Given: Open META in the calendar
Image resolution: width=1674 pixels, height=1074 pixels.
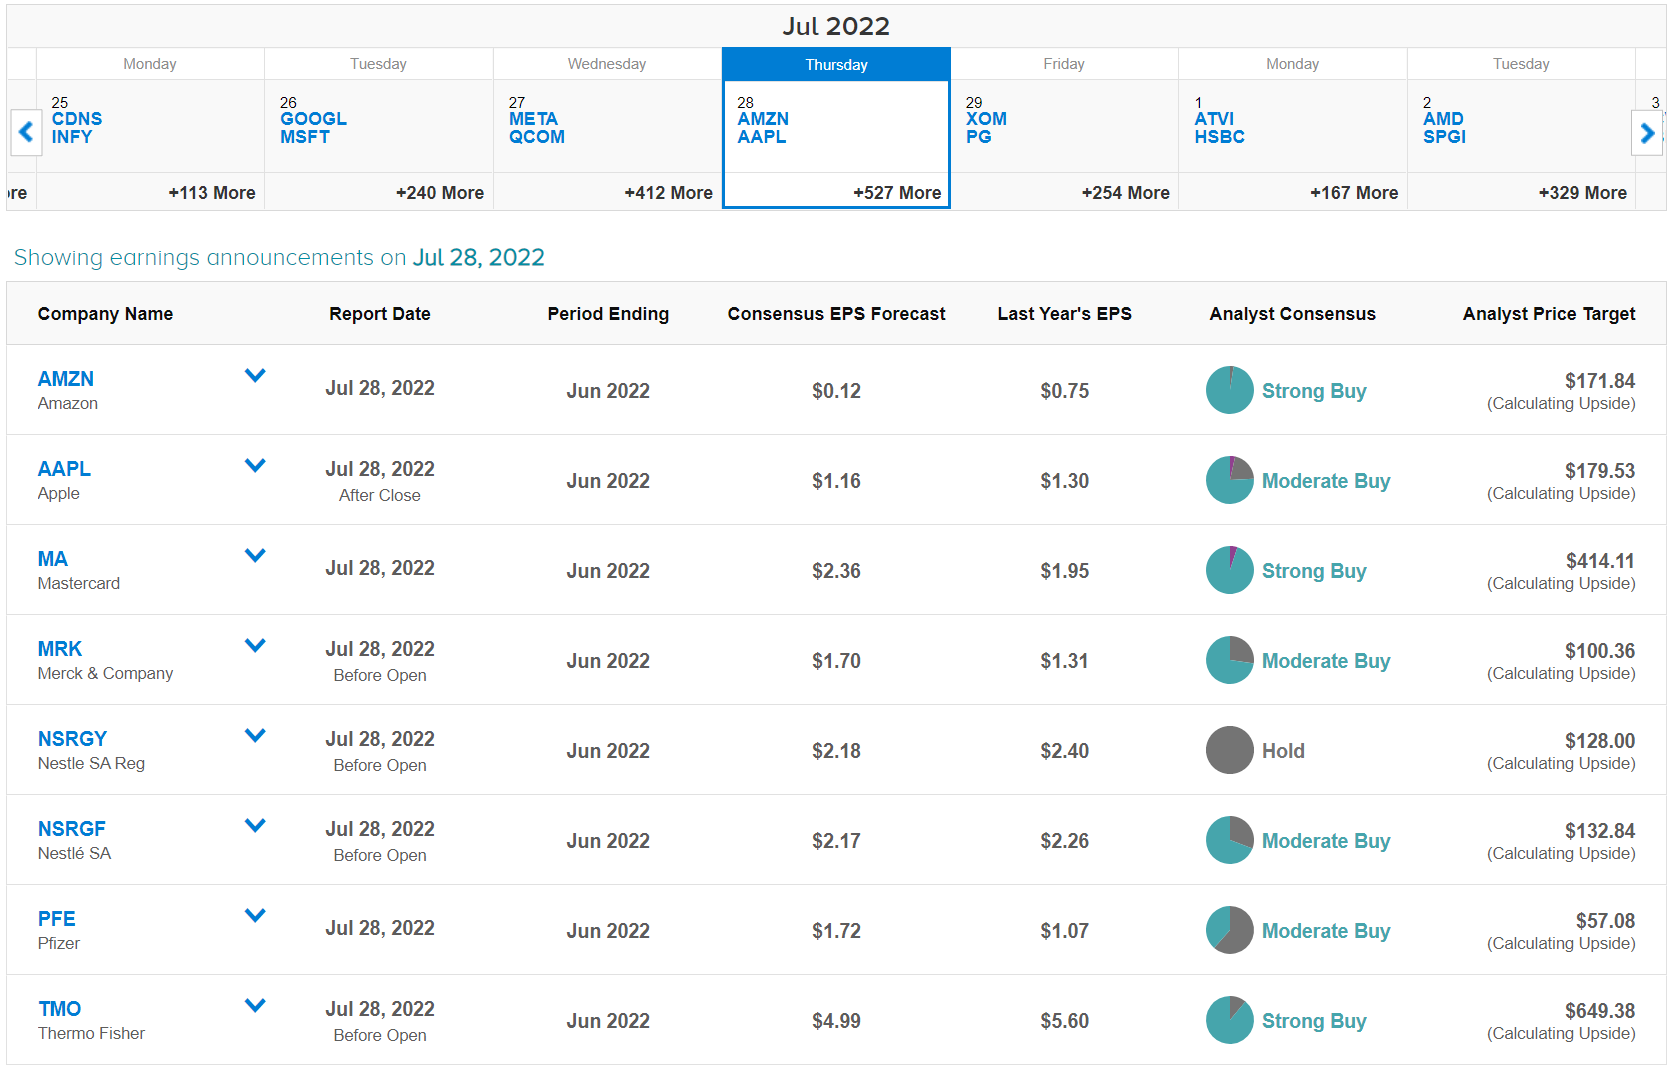Looking at the screenshot, I should [x=534, y=119].
